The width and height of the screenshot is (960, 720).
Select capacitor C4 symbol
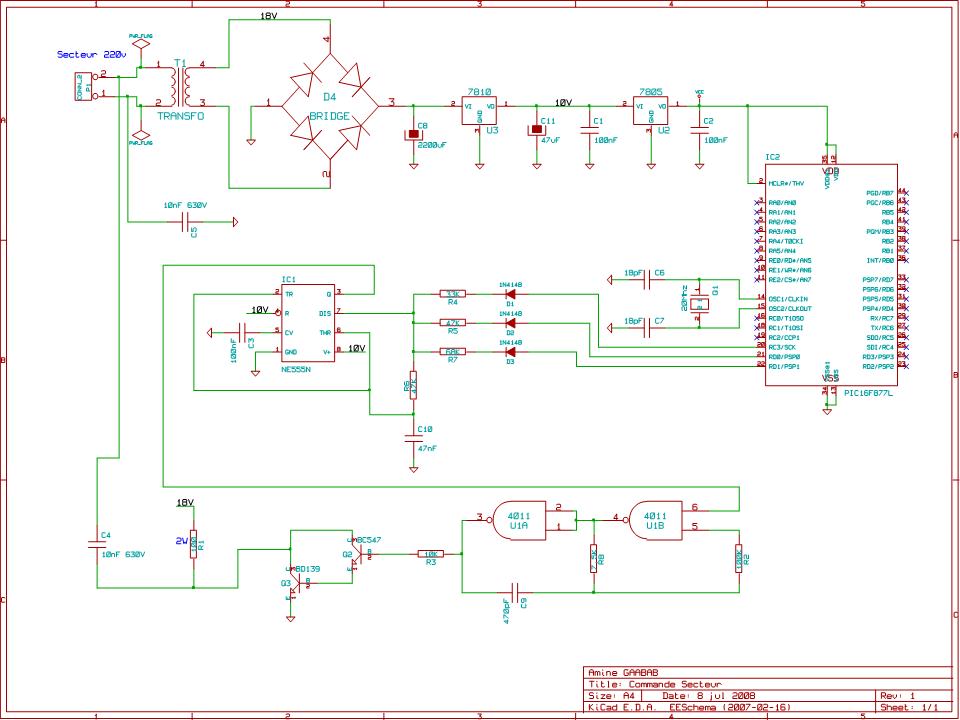97,544
